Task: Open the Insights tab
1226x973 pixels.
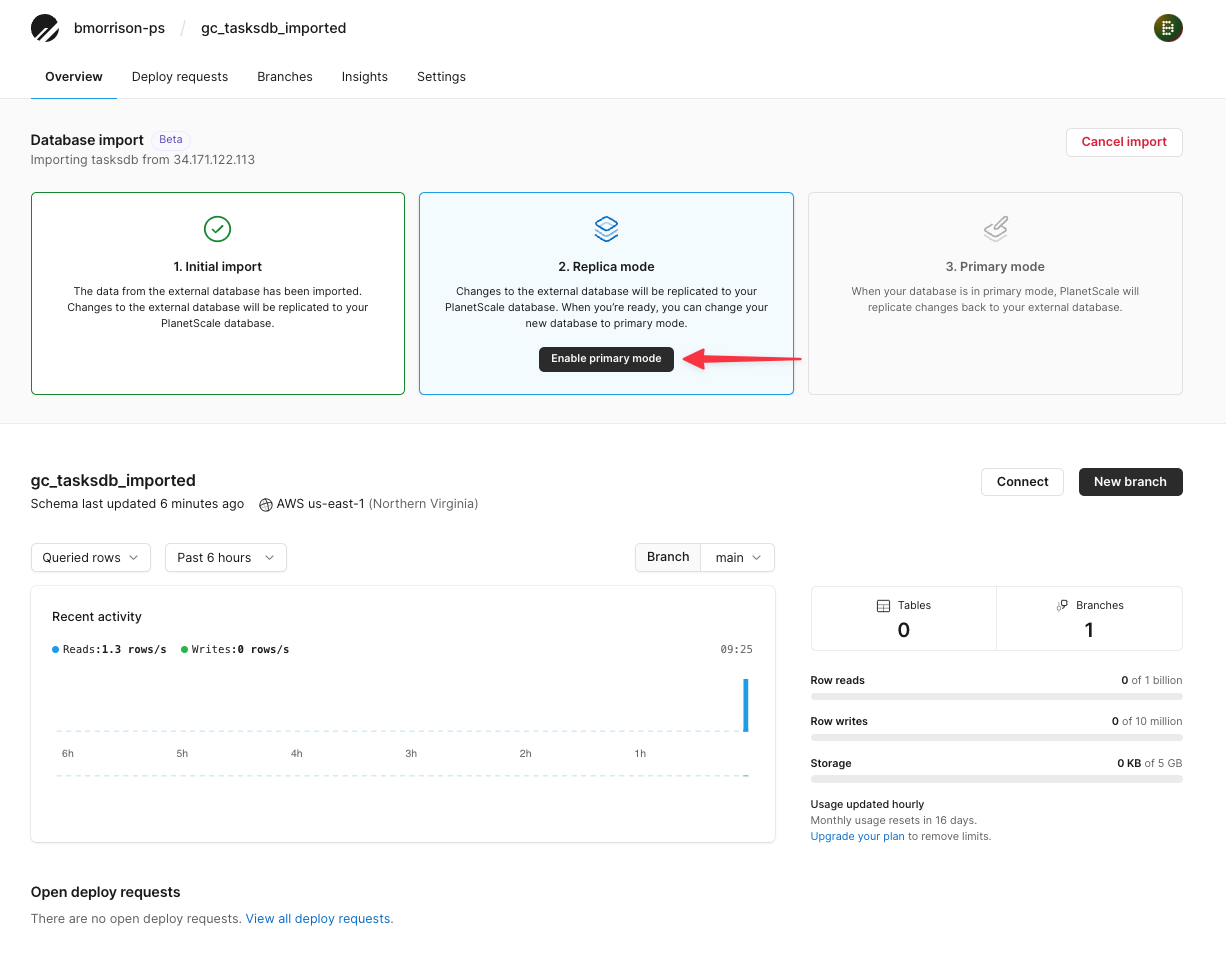Action: 365,77
